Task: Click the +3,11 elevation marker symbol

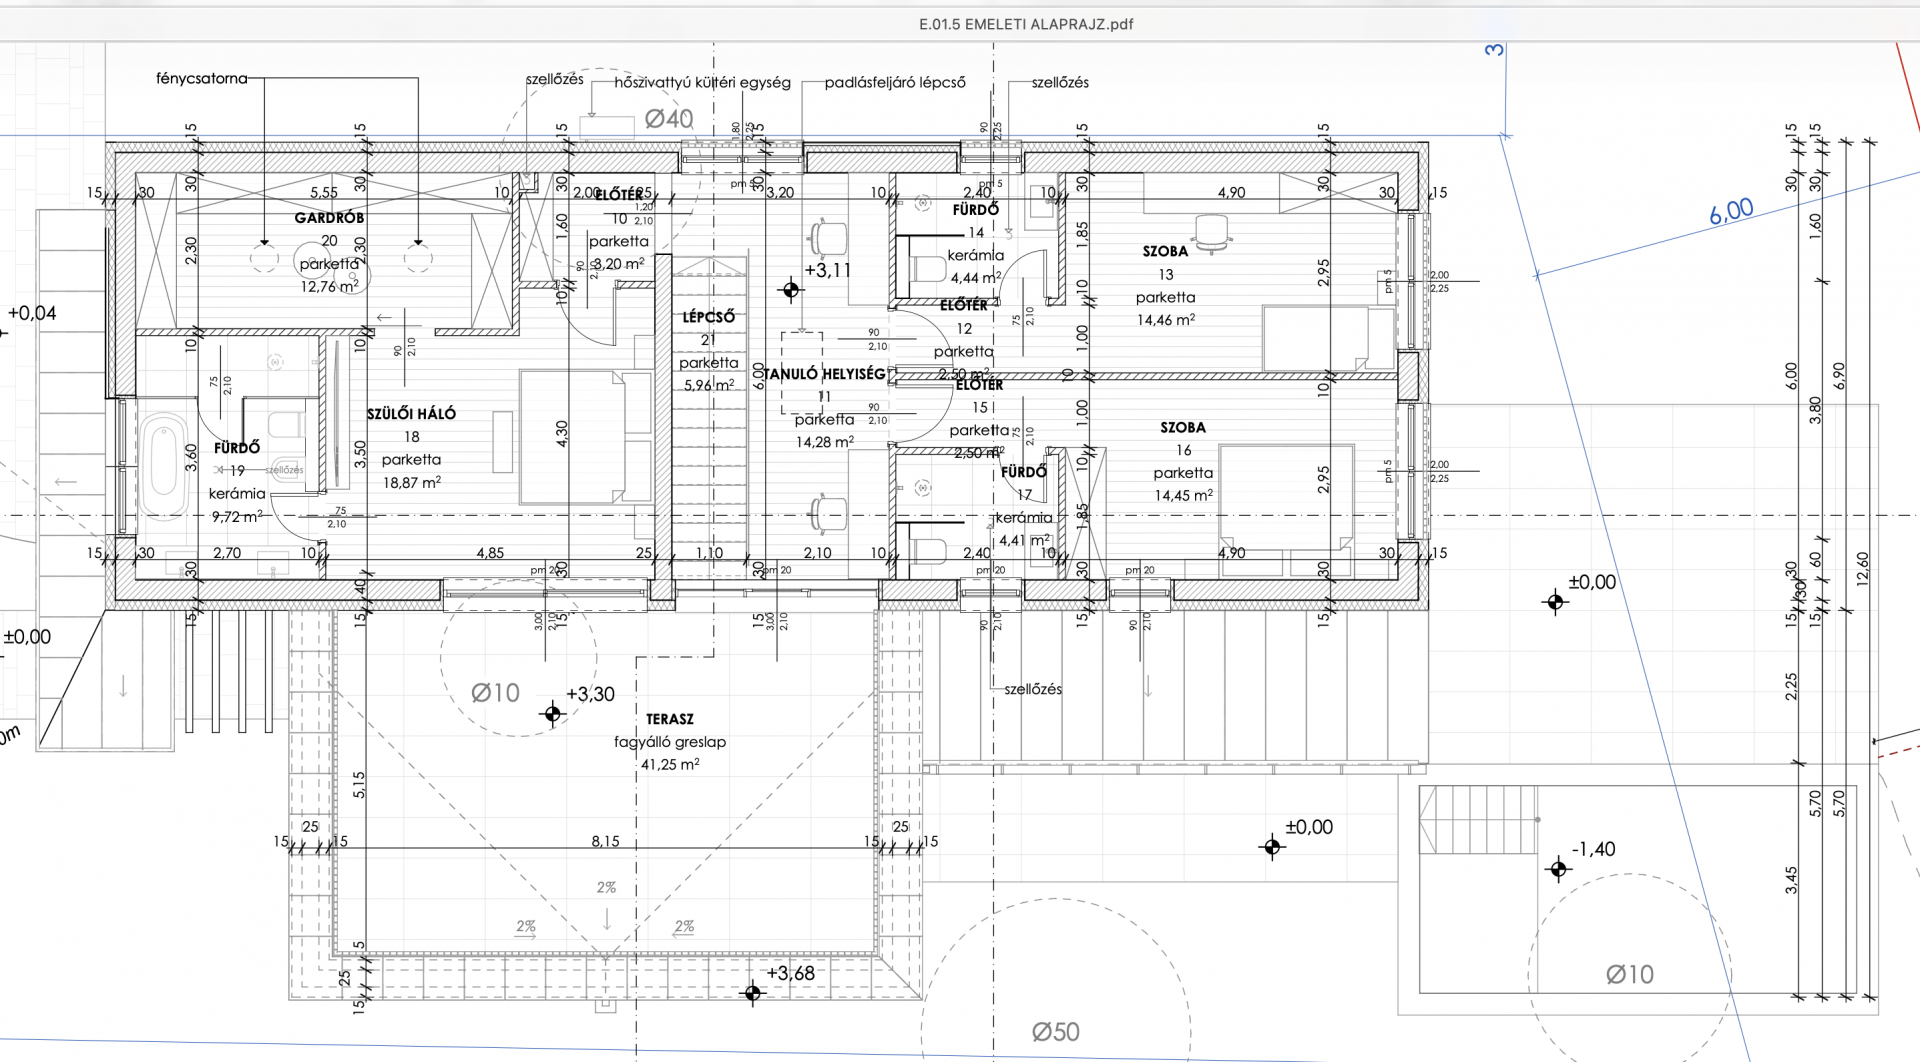Action: pyautogui.click(x=791, y=290)
